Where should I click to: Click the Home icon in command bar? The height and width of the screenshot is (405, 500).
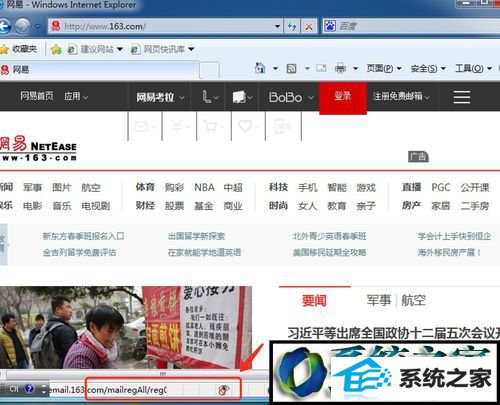coord(260,68)
